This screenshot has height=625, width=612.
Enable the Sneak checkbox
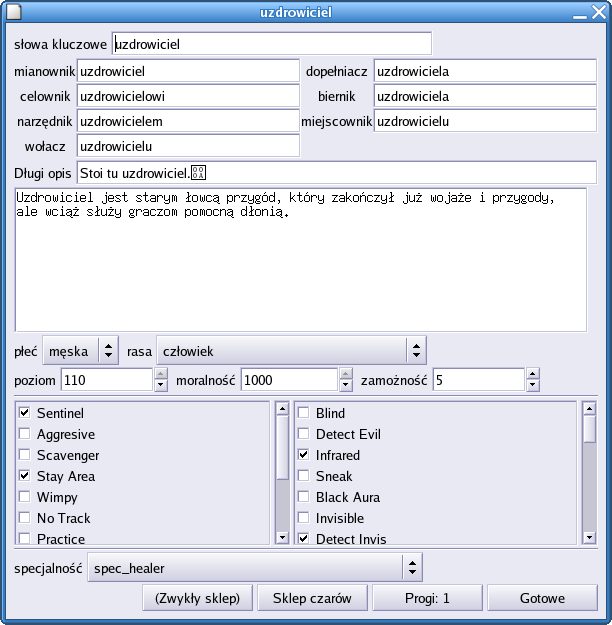[x=303, y=476]
